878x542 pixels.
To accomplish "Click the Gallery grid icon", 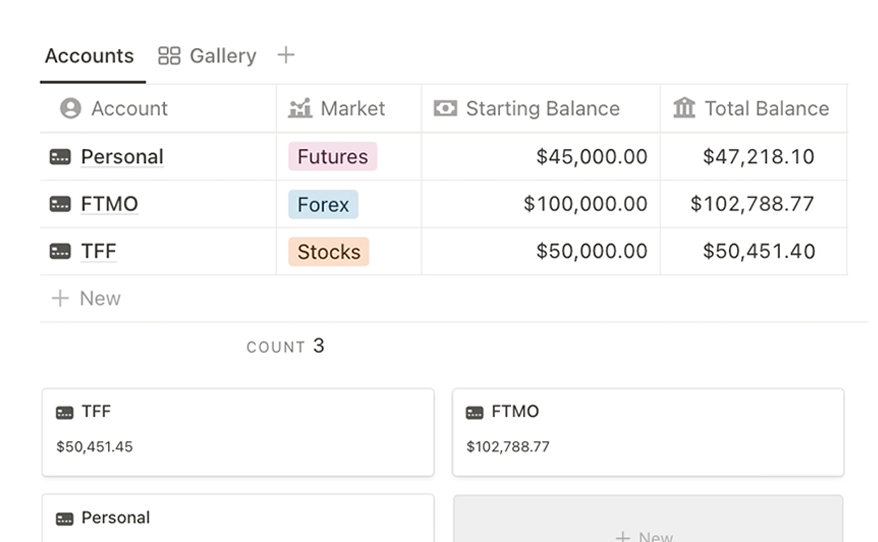I will pyautogui.click(x=169, y=56).
